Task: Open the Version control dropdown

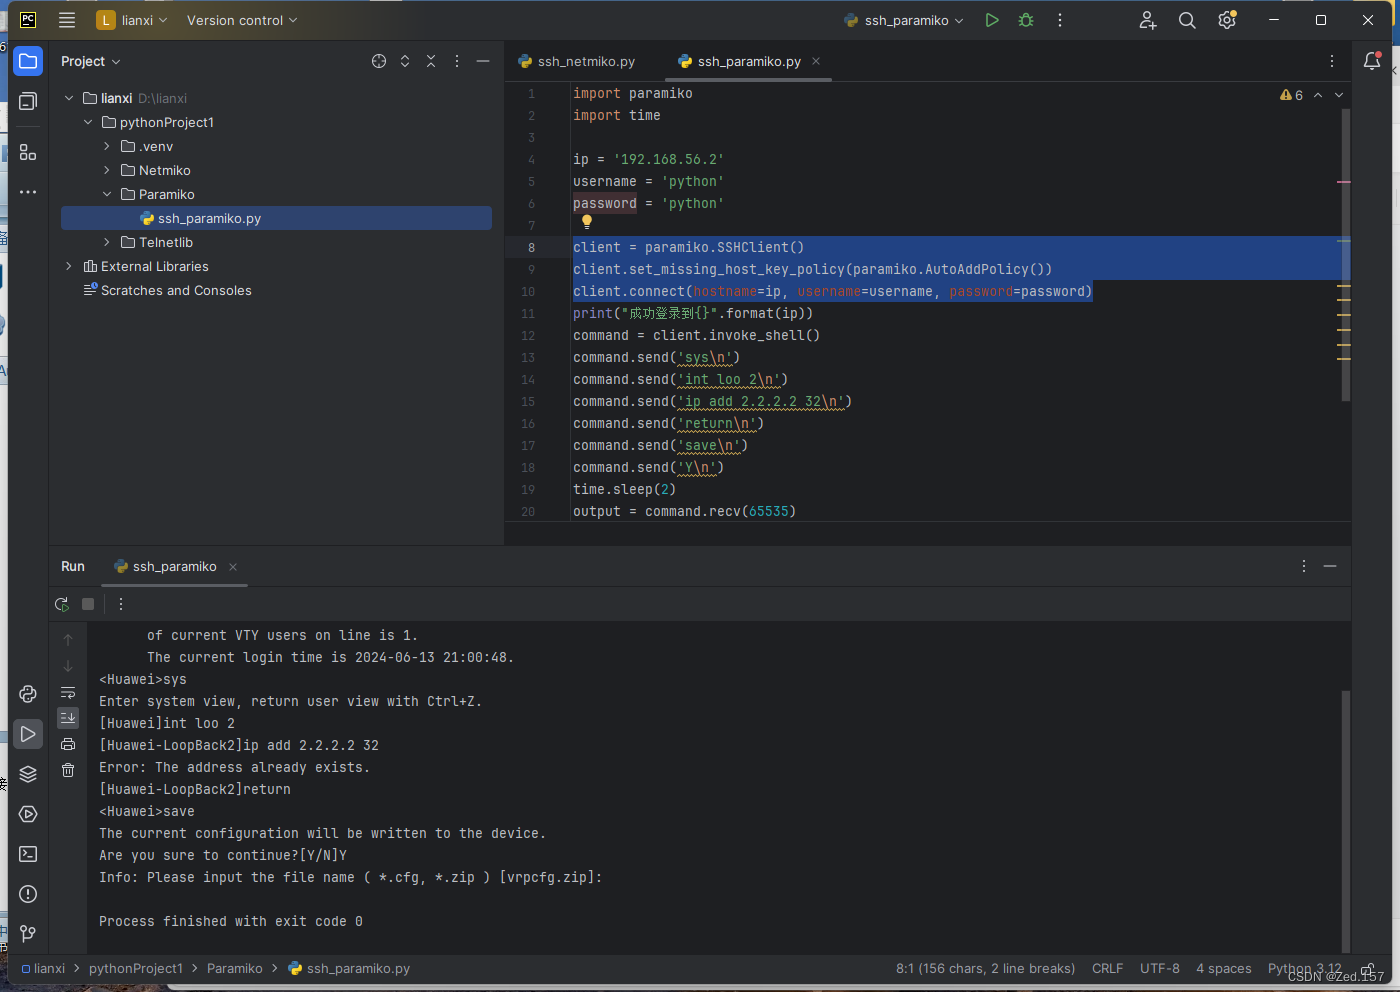Action: (241, 19)
